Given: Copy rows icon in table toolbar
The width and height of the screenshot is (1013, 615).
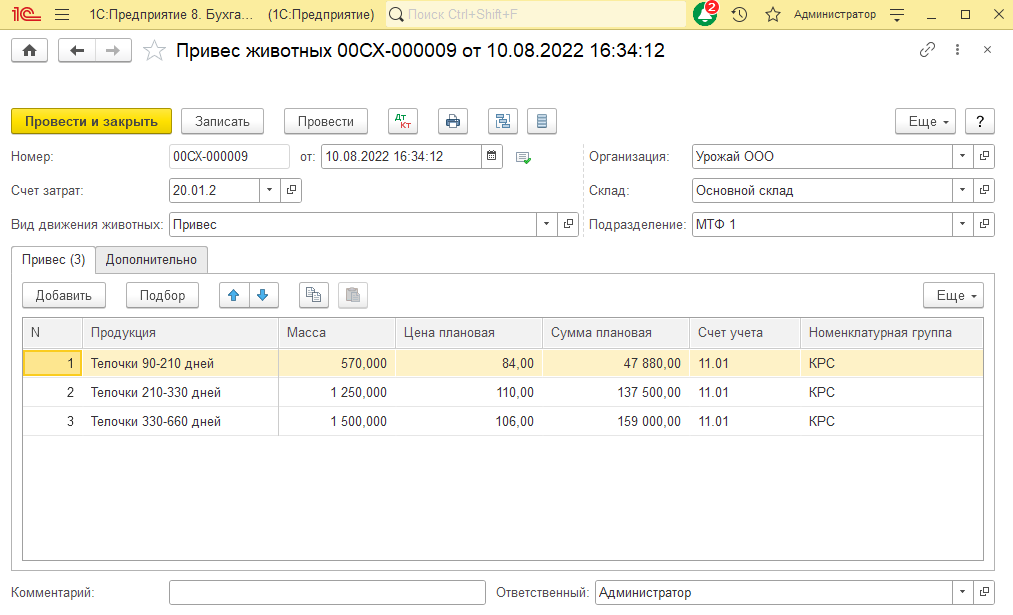Looking at the screenshot, I should [x=314, y=295].
